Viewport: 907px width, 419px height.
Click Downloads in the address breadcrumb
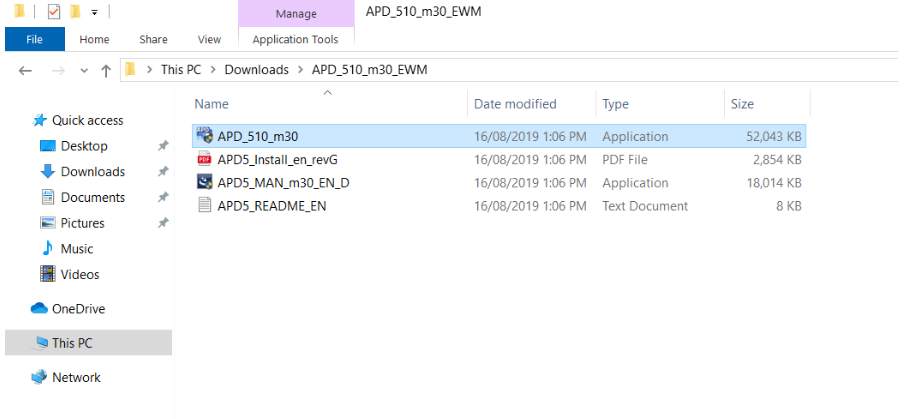pos(256,70)
